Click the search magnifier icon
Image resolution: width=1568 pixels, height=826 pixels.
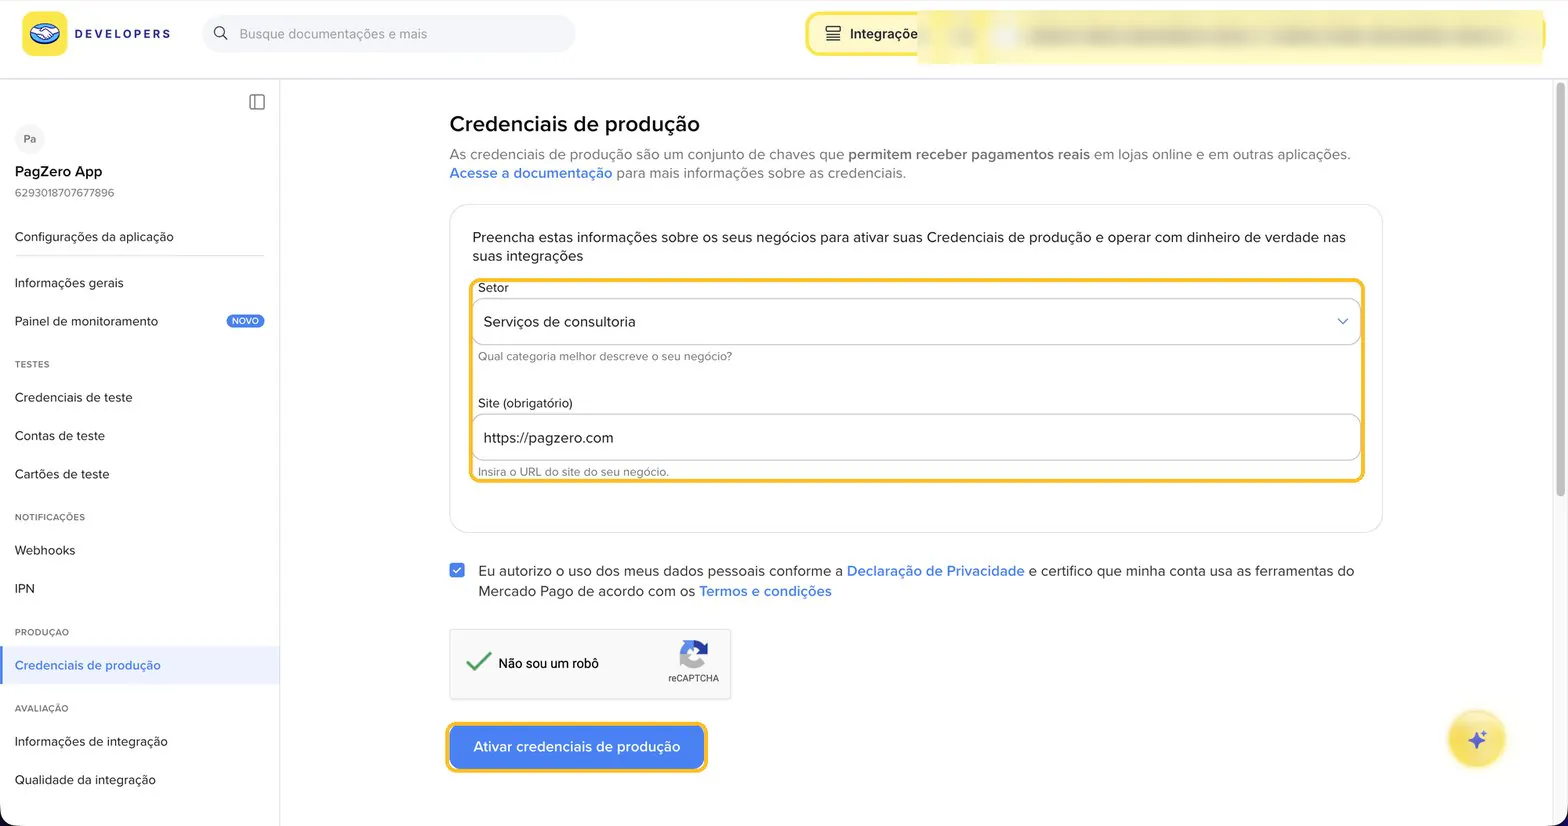221,33
